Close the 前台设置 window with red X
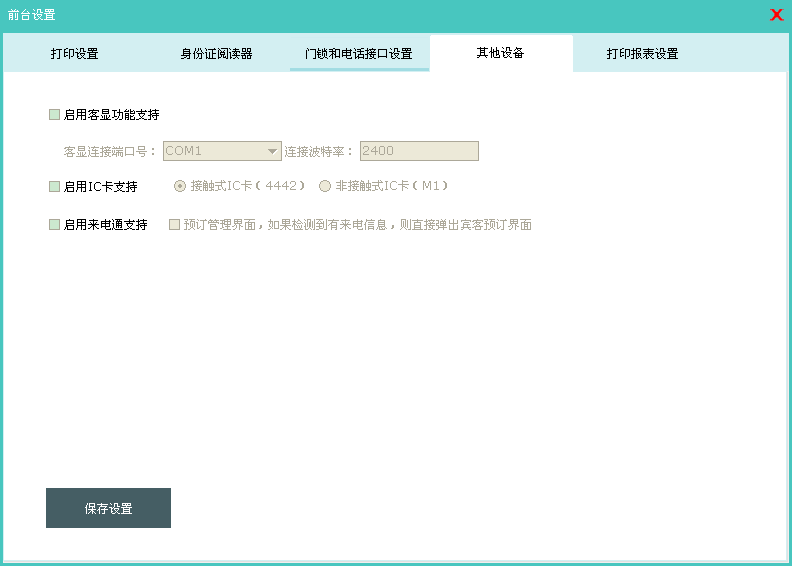Viewport: 792px width, 566px height. [x=776, y=15]
